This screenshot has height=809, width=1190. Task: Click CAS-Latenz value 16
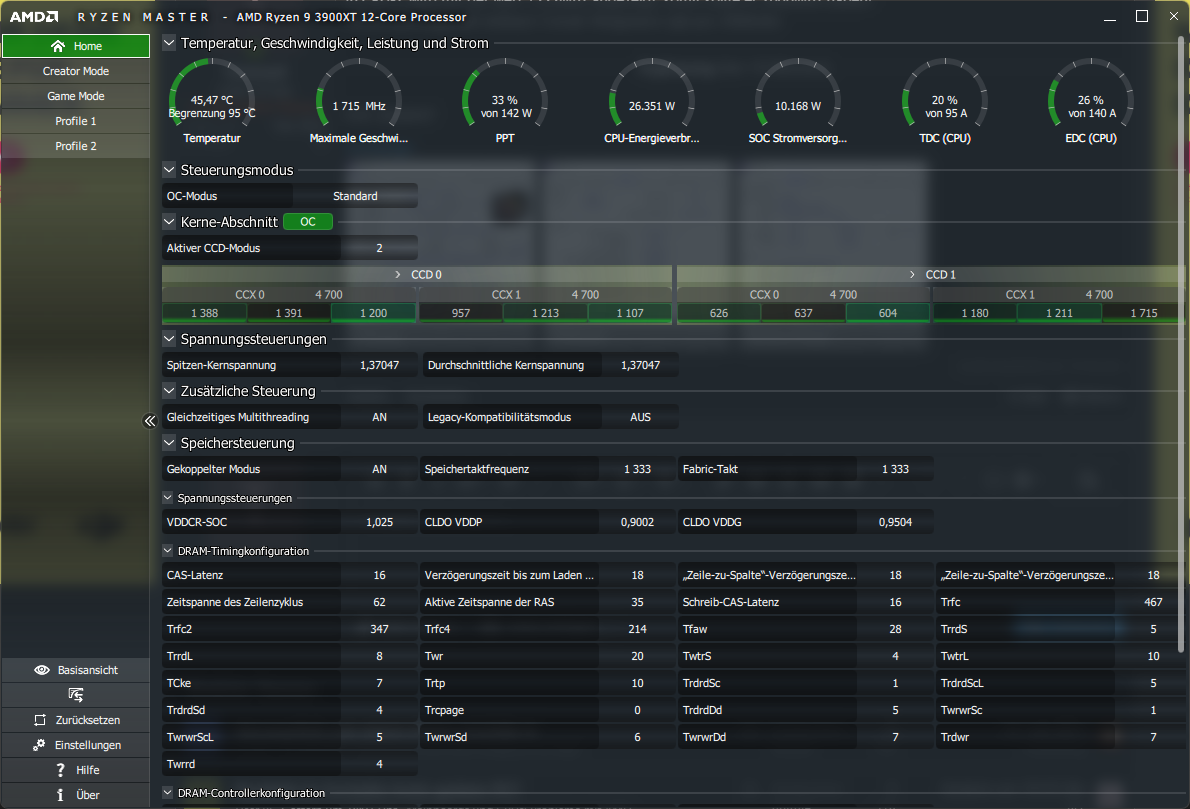379,575
